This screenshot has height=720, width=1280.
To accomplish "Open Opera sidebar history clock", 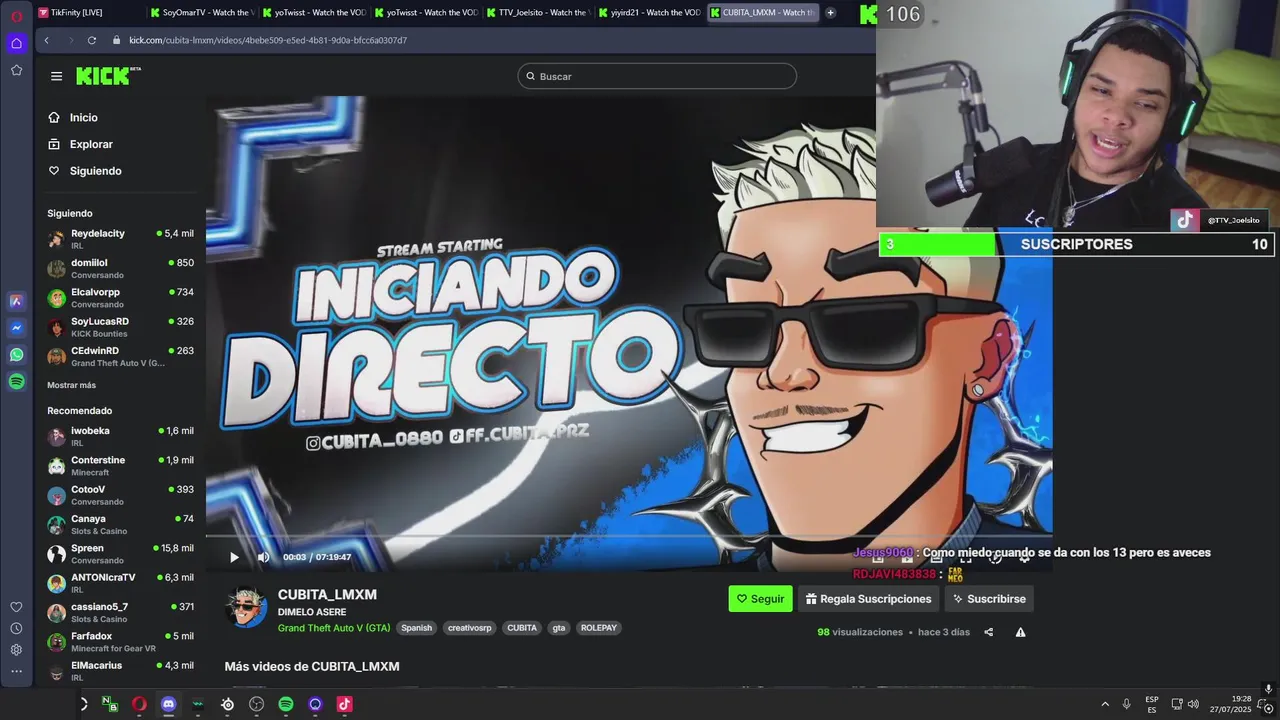I will 16,628.
